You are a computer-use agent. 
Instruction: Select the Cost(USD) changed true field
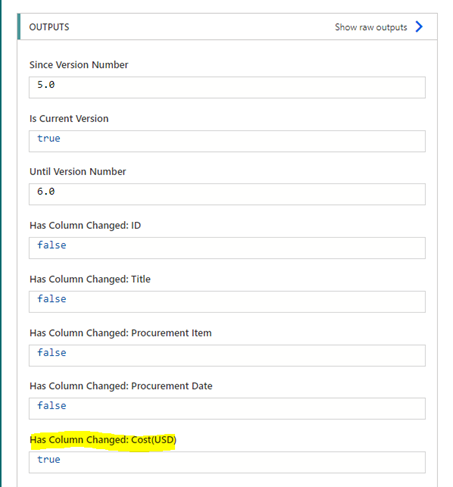tap(227, 462)
